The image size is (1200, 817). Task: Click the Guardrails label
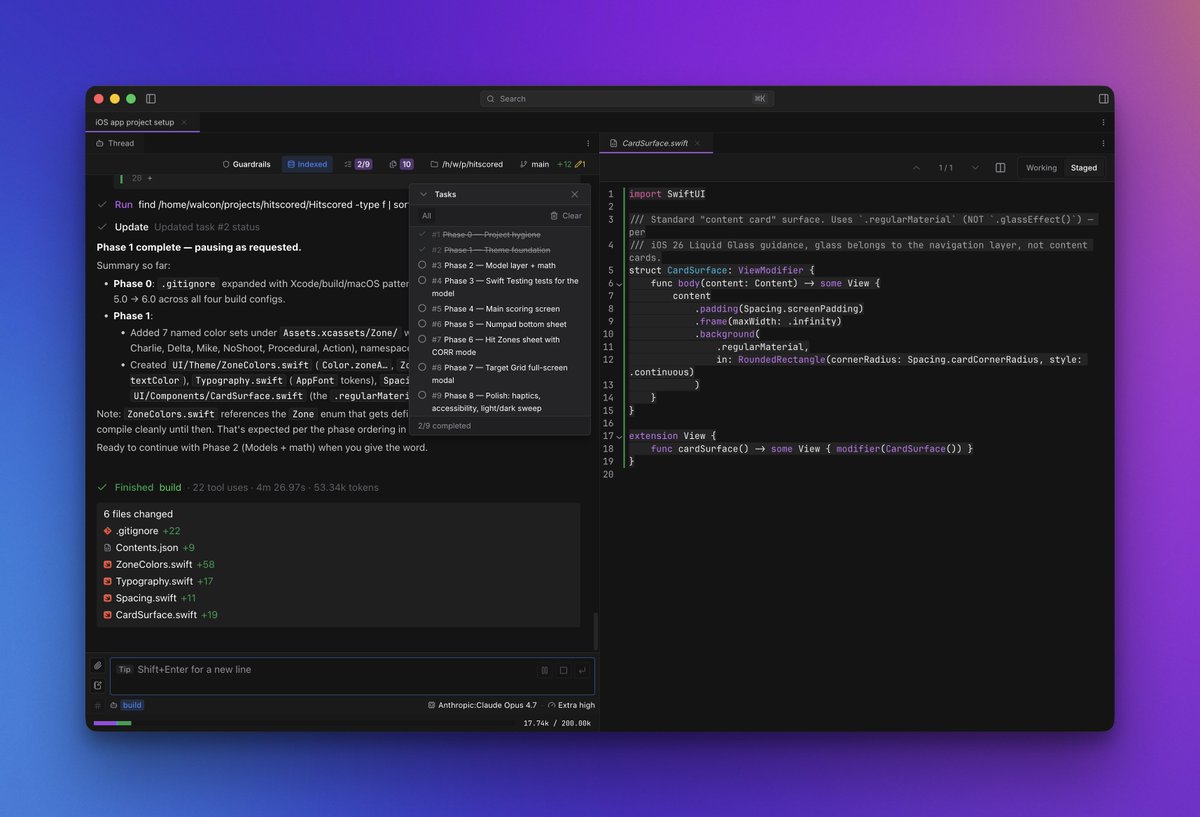click(x=253, y=164)
